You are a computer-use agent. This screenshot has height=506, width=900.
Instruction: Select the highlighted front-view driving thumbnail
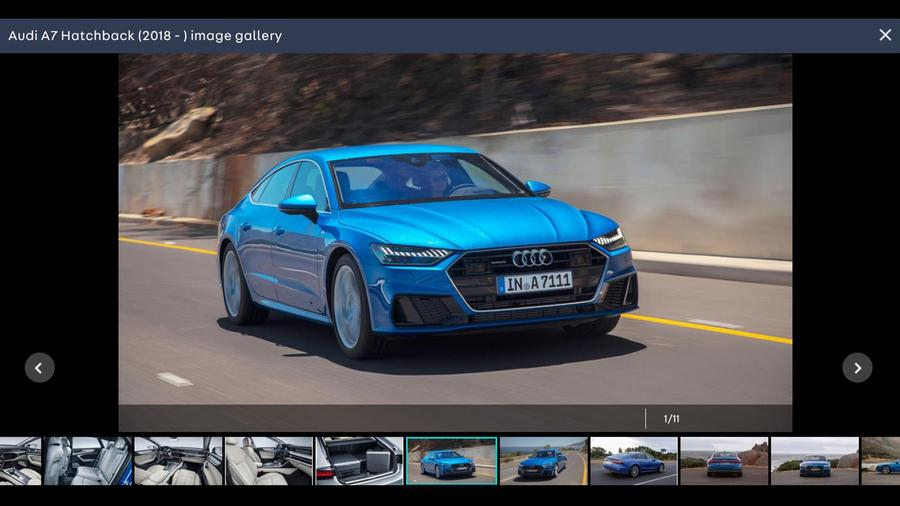pos(452,461)
